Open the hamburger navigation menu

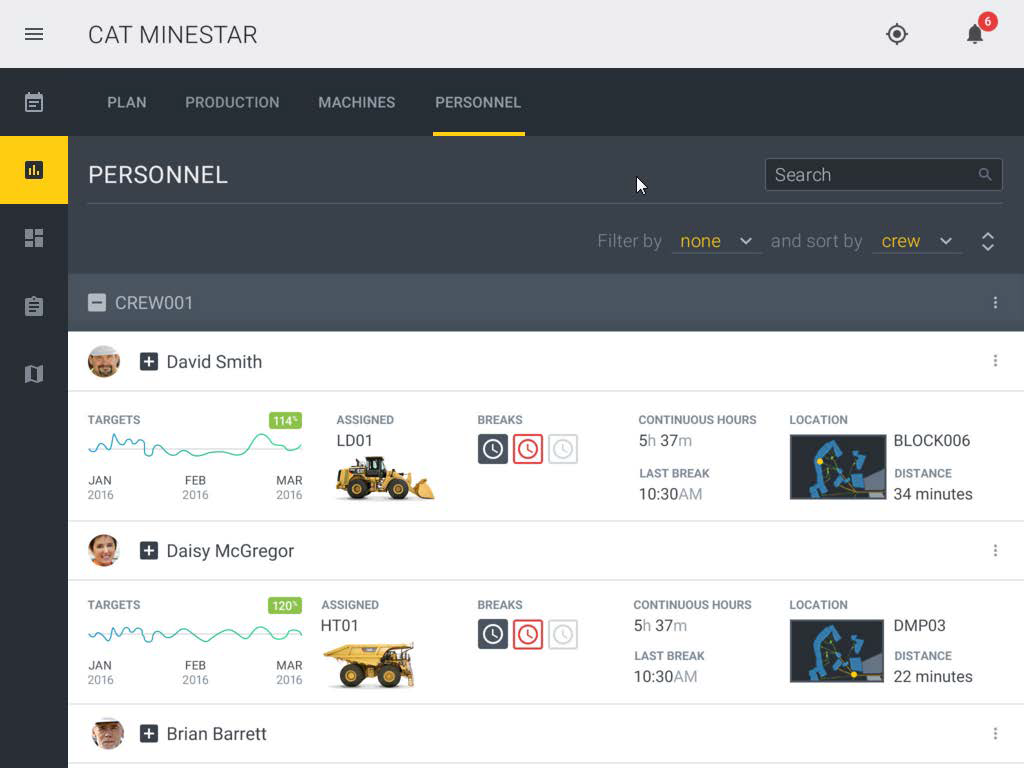34,34
